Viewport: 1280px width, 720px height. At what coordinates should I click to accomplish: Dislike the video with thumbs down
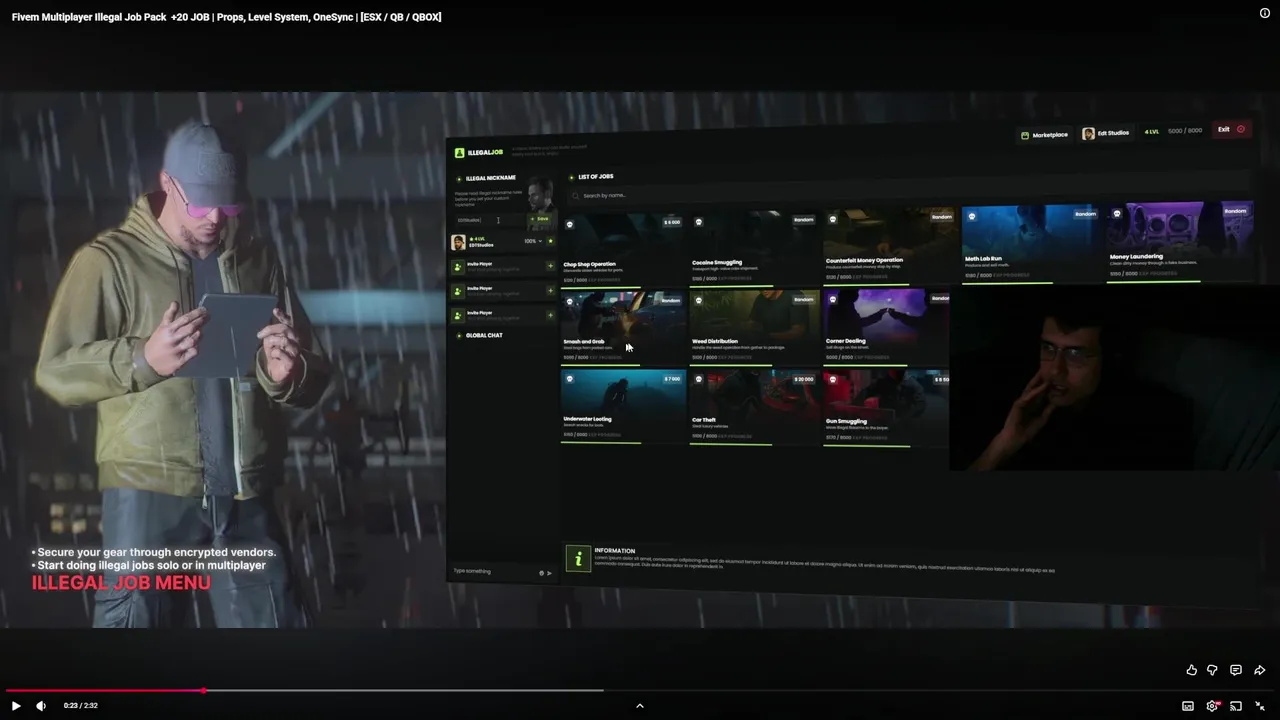[x=1212, y=670]
